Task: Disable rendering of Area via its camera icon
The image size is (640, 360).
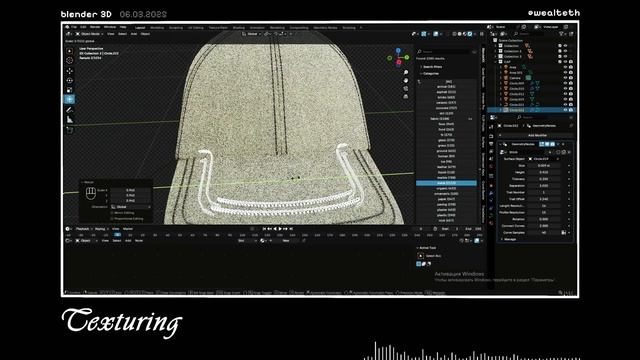Action: click(571, 67)
